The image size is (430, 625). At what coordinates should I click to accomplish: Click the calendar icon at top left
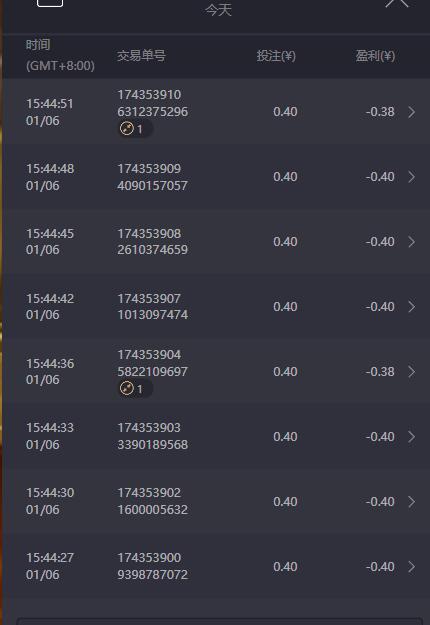[50, 3]
